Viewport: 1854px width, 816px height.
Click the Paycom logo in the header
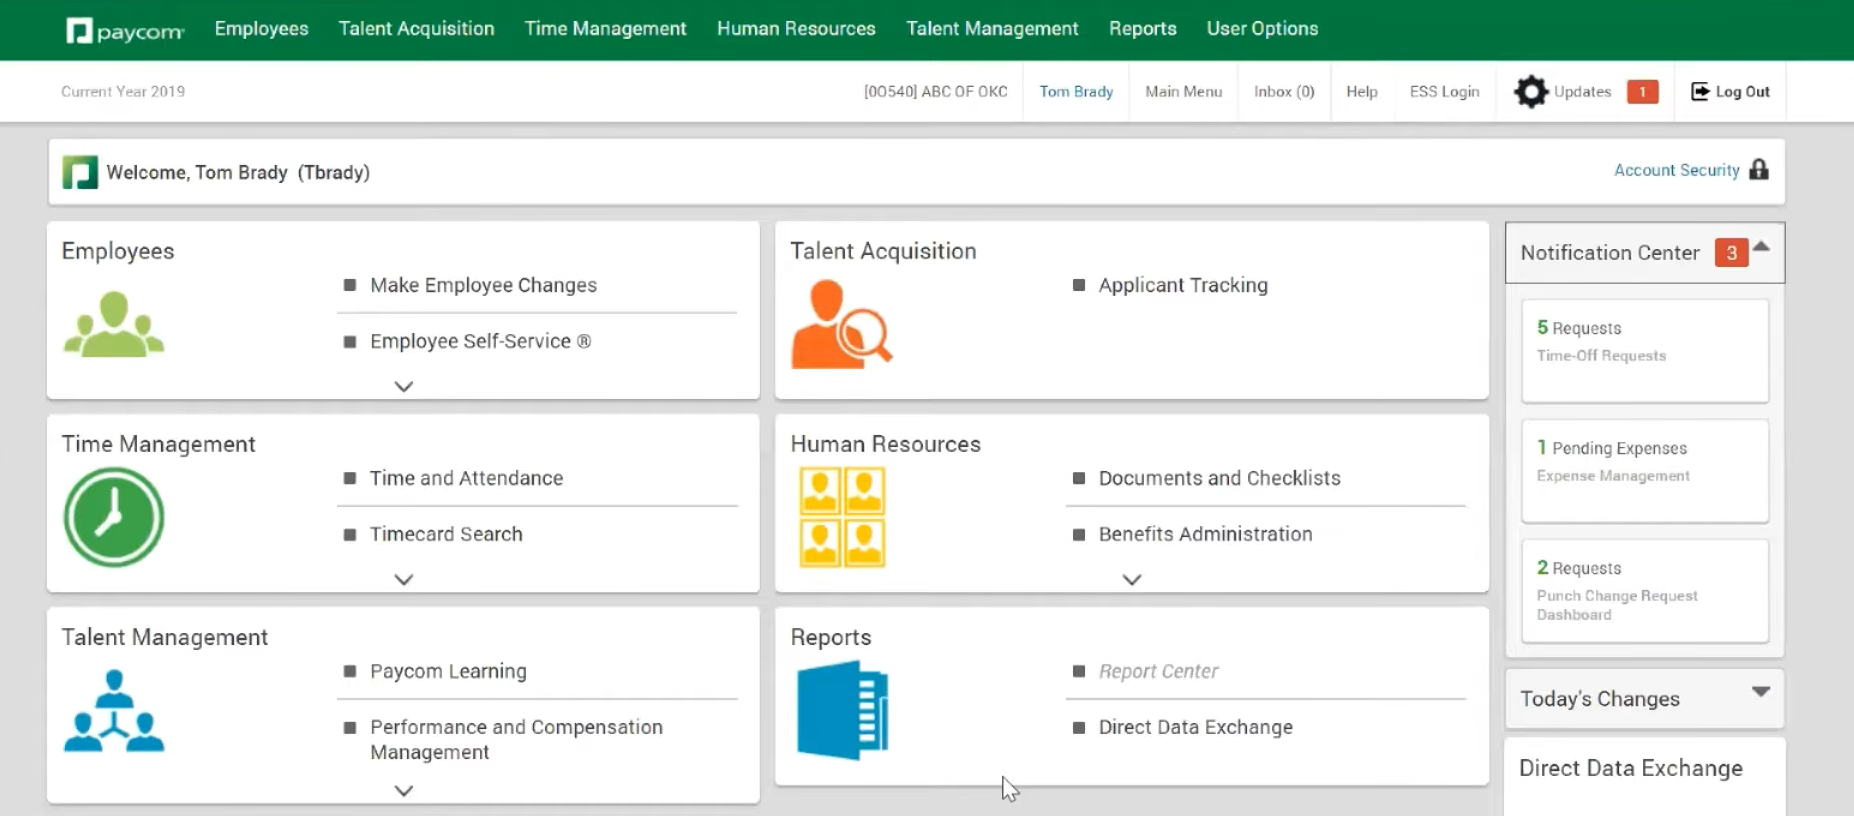(x=125, y=31)
